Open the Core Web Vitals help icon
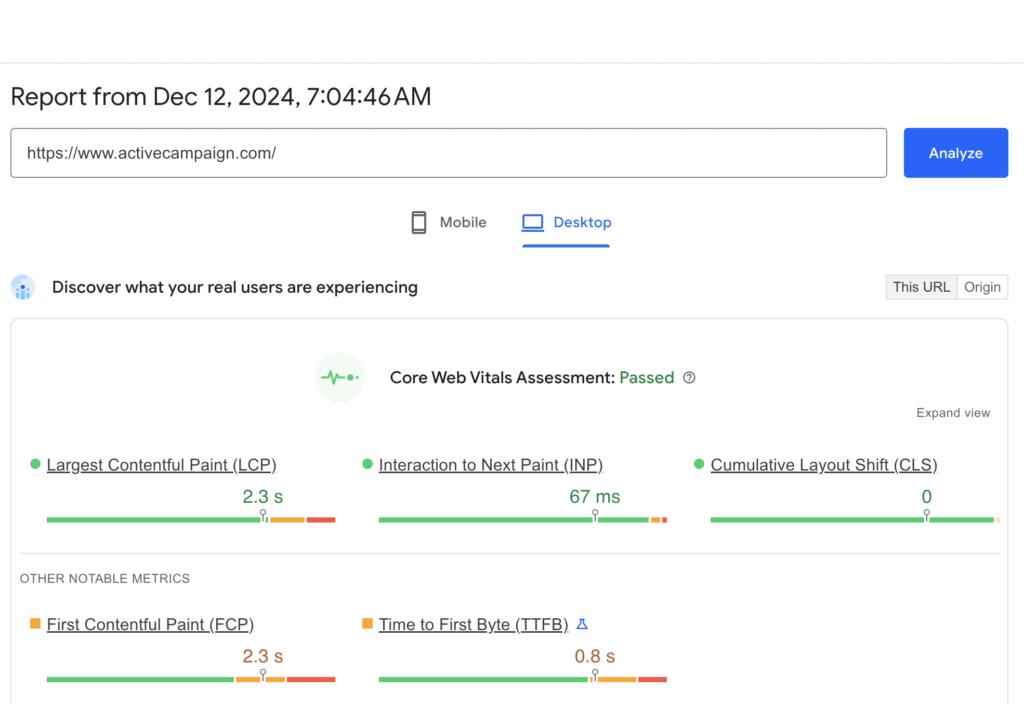 689,377
